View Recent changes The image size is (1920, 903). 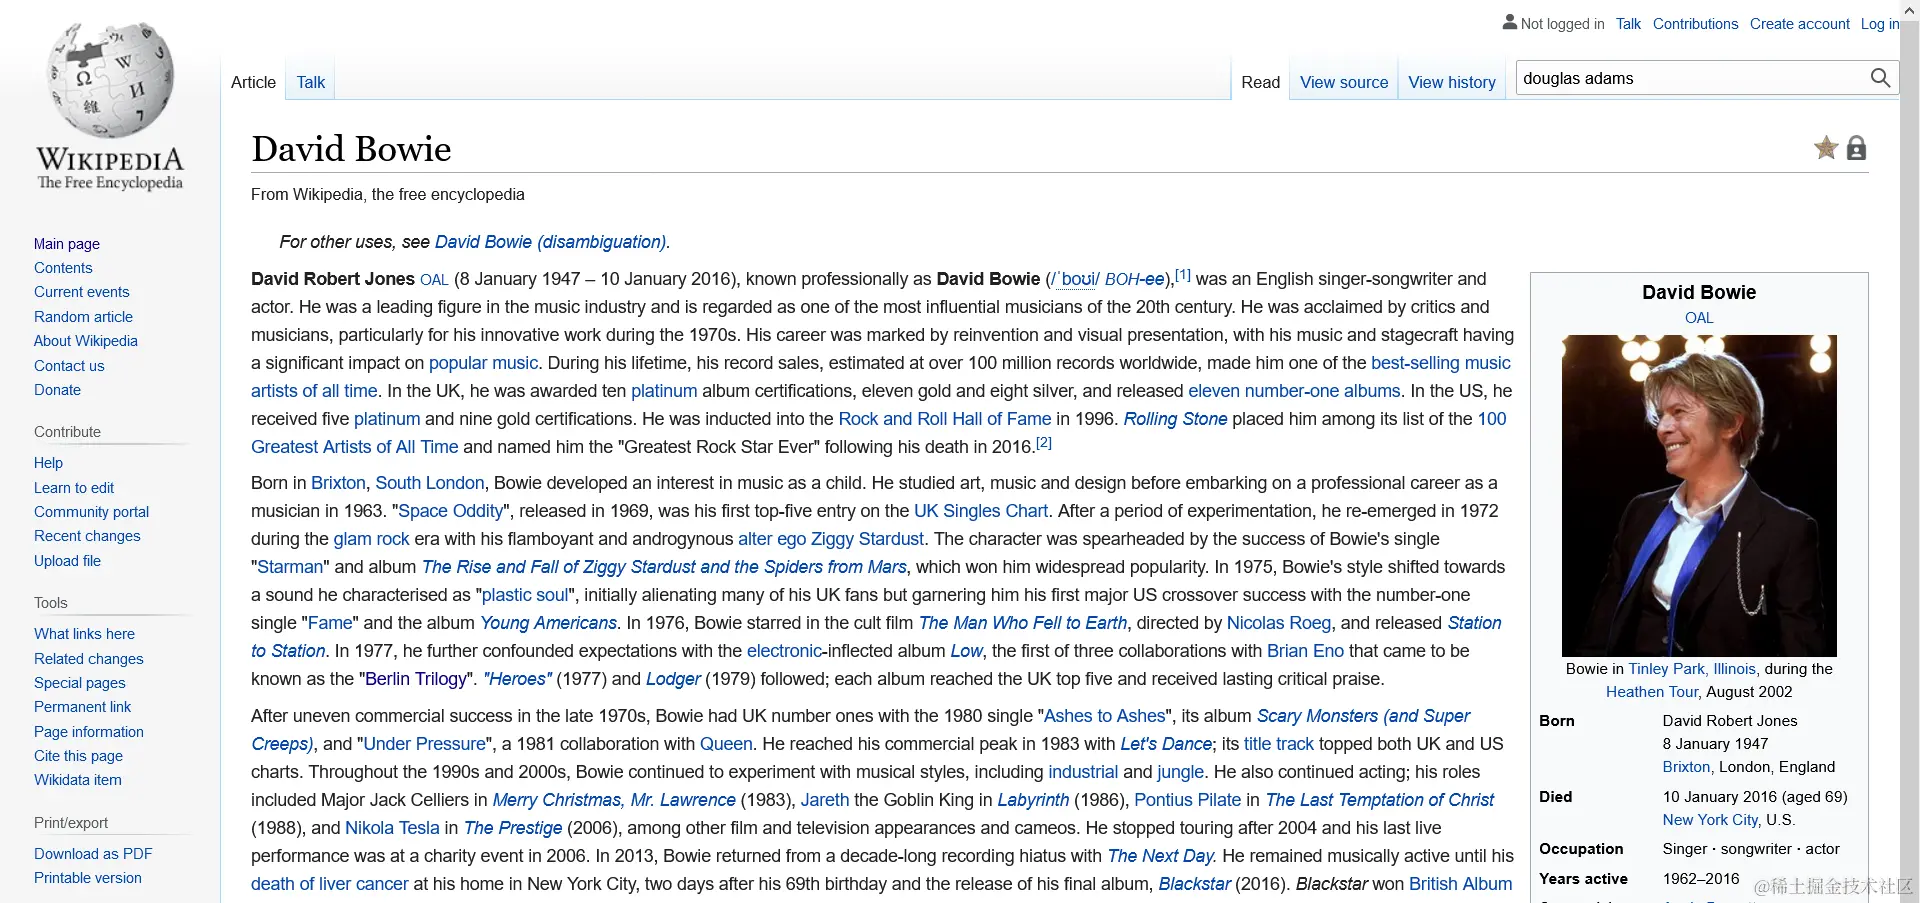[x=87, y=536]
